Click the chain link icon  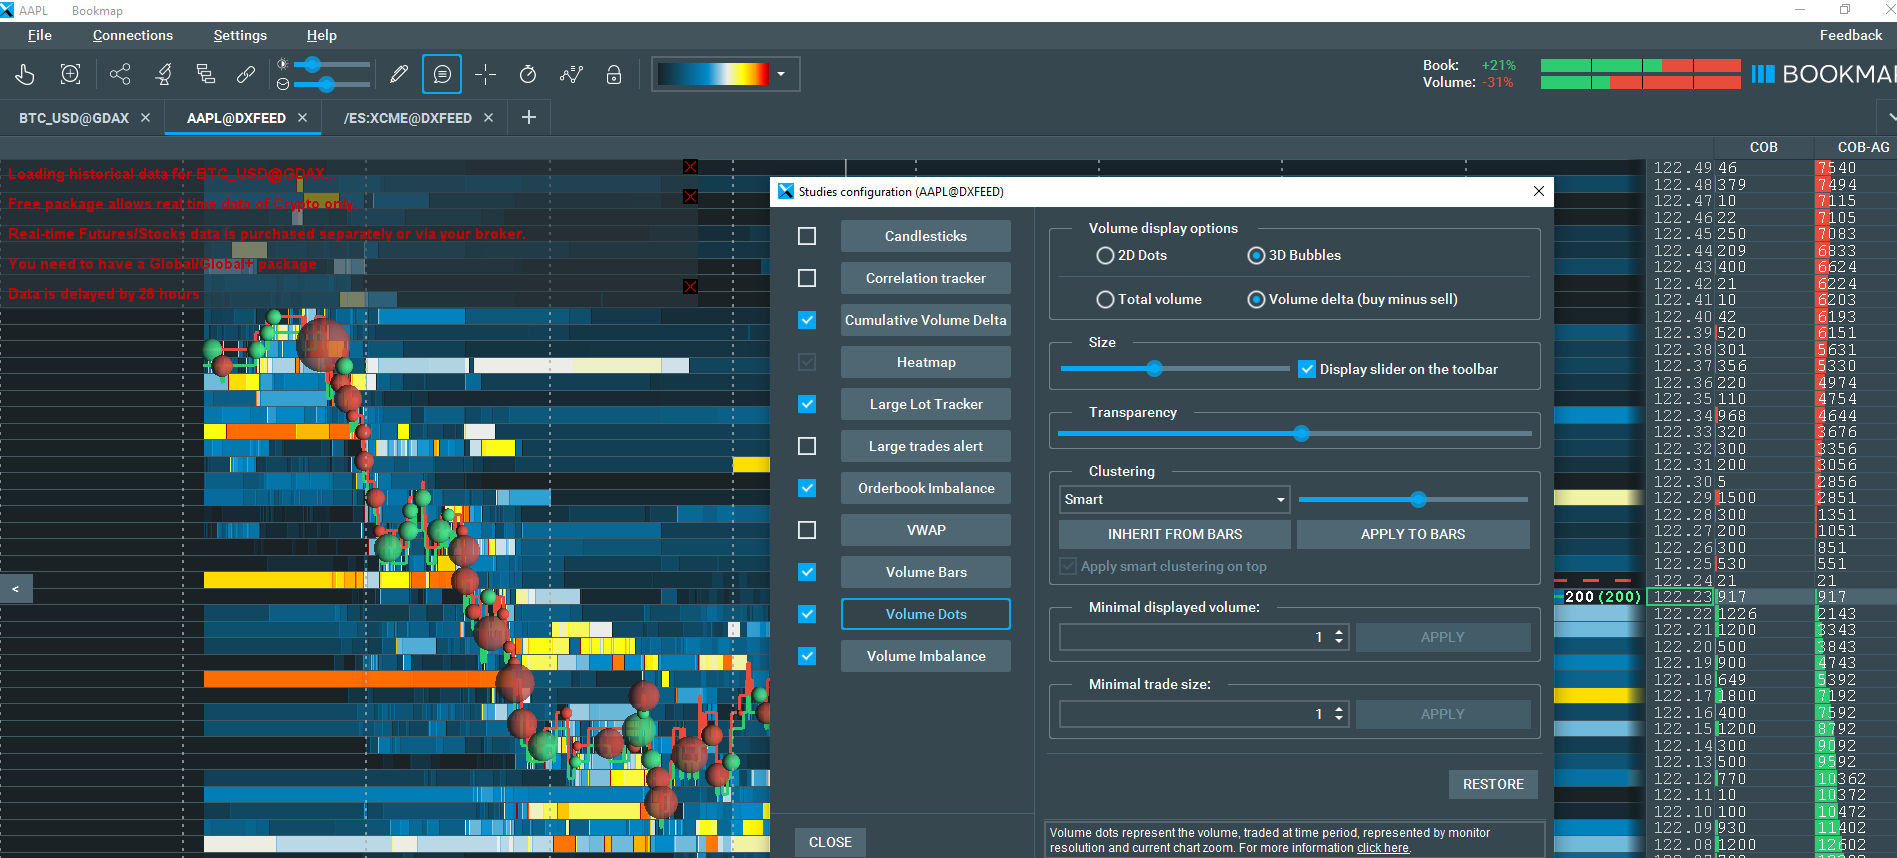pos(246,74)
